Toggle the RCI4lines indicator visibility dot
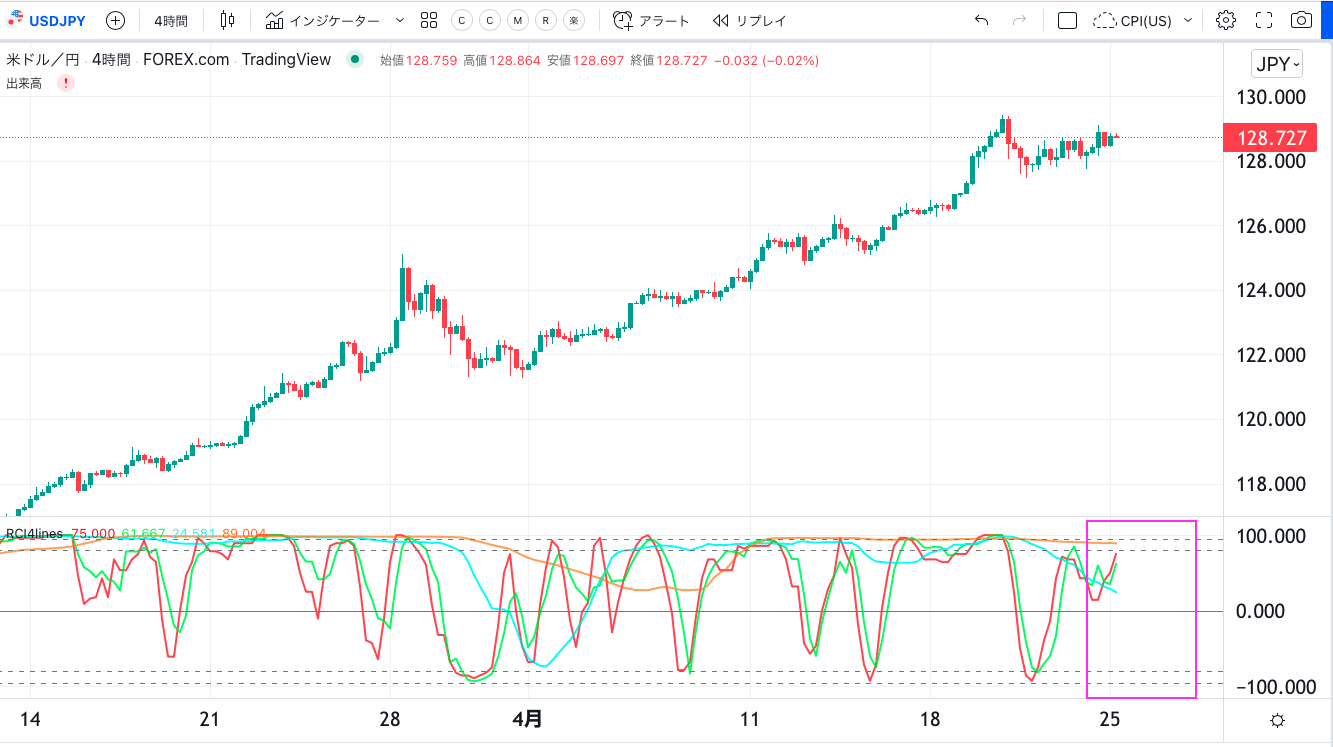 355,60
